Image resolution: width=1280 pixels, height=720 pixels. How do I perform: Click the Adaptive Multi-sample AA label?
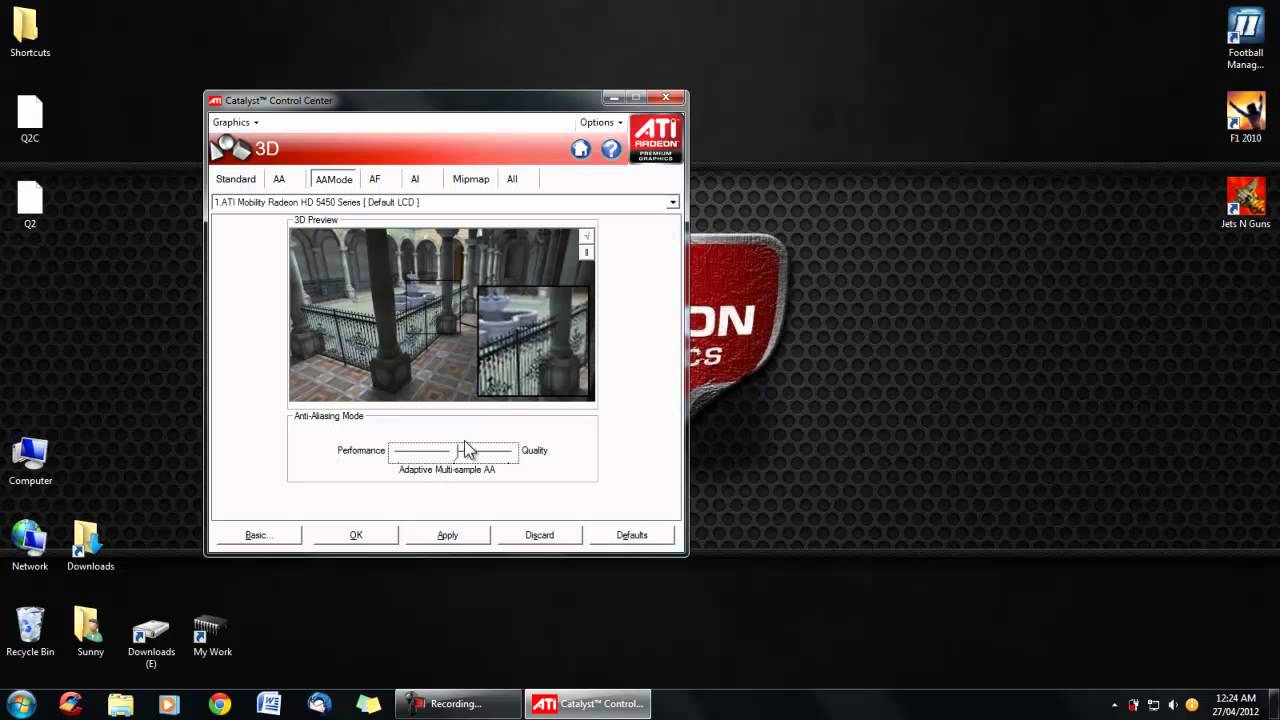click(x=447, y=469)
